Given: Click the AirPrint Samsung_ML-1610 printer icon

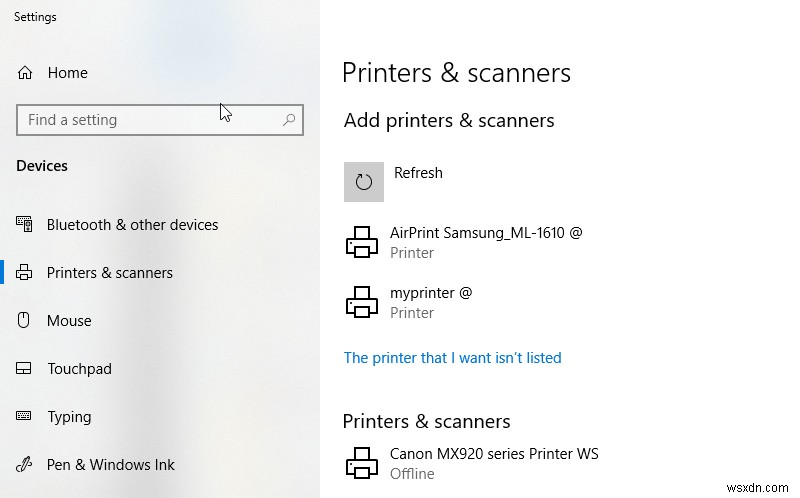Looking at the screenshot, I should click(362, 242).
